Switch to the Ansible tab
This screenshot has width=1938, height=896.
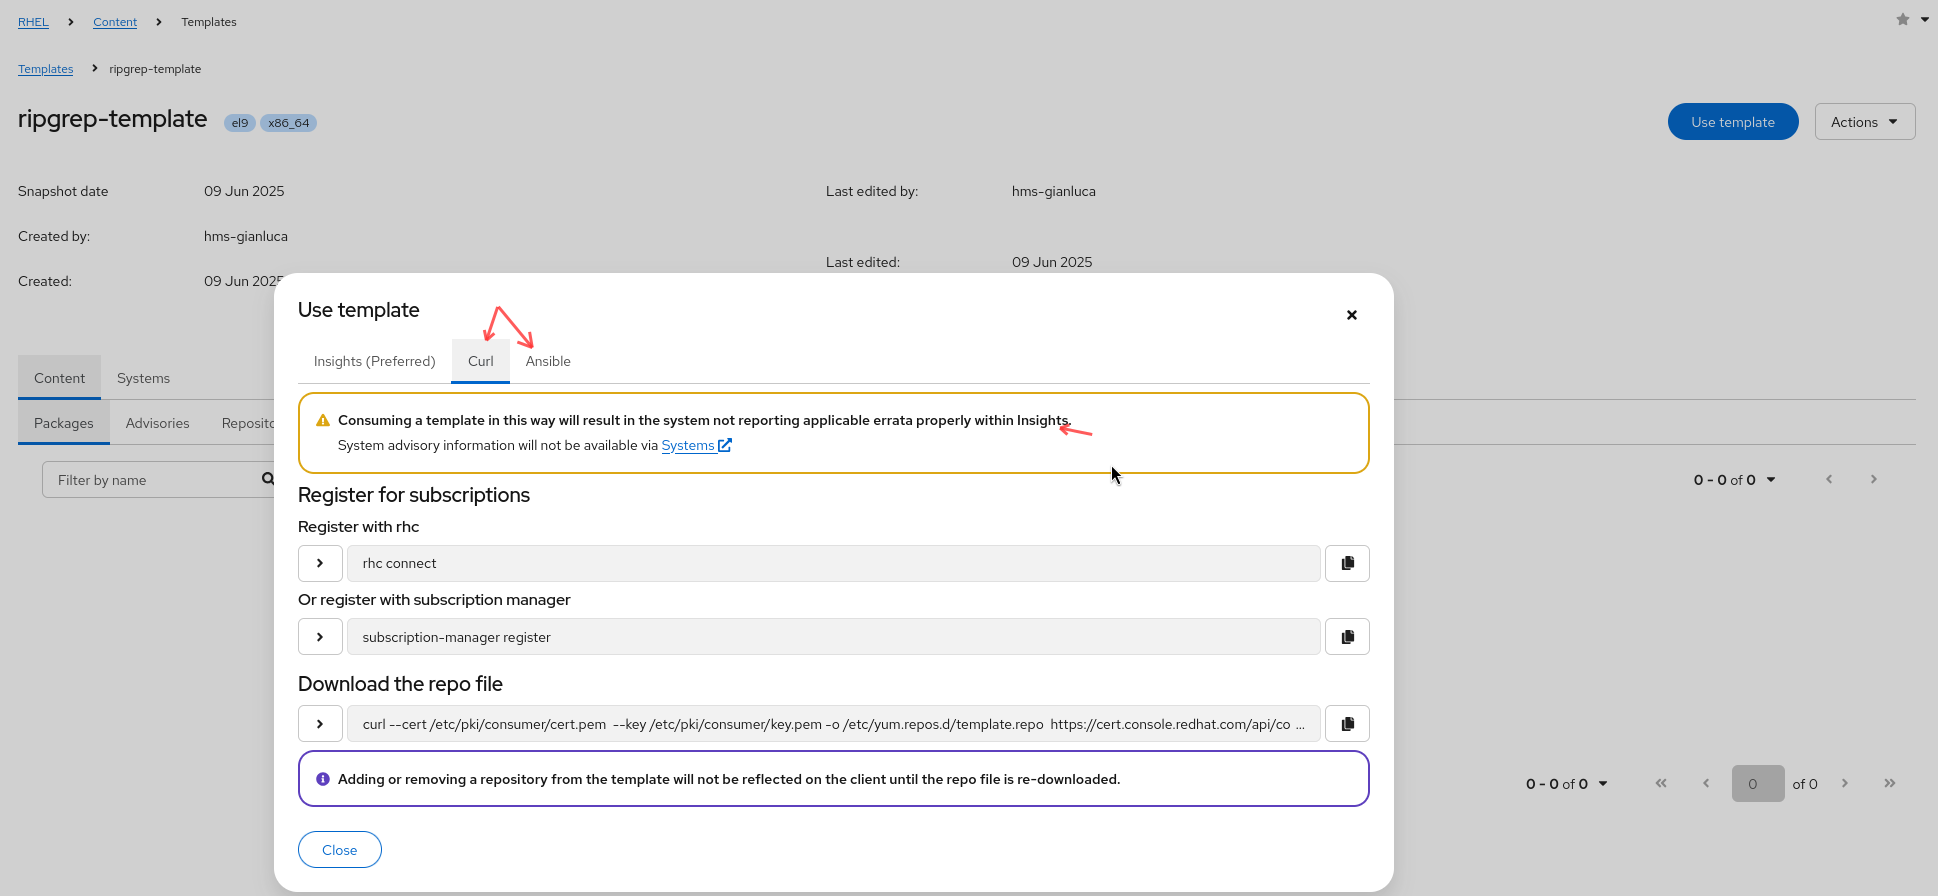point(548,361)
